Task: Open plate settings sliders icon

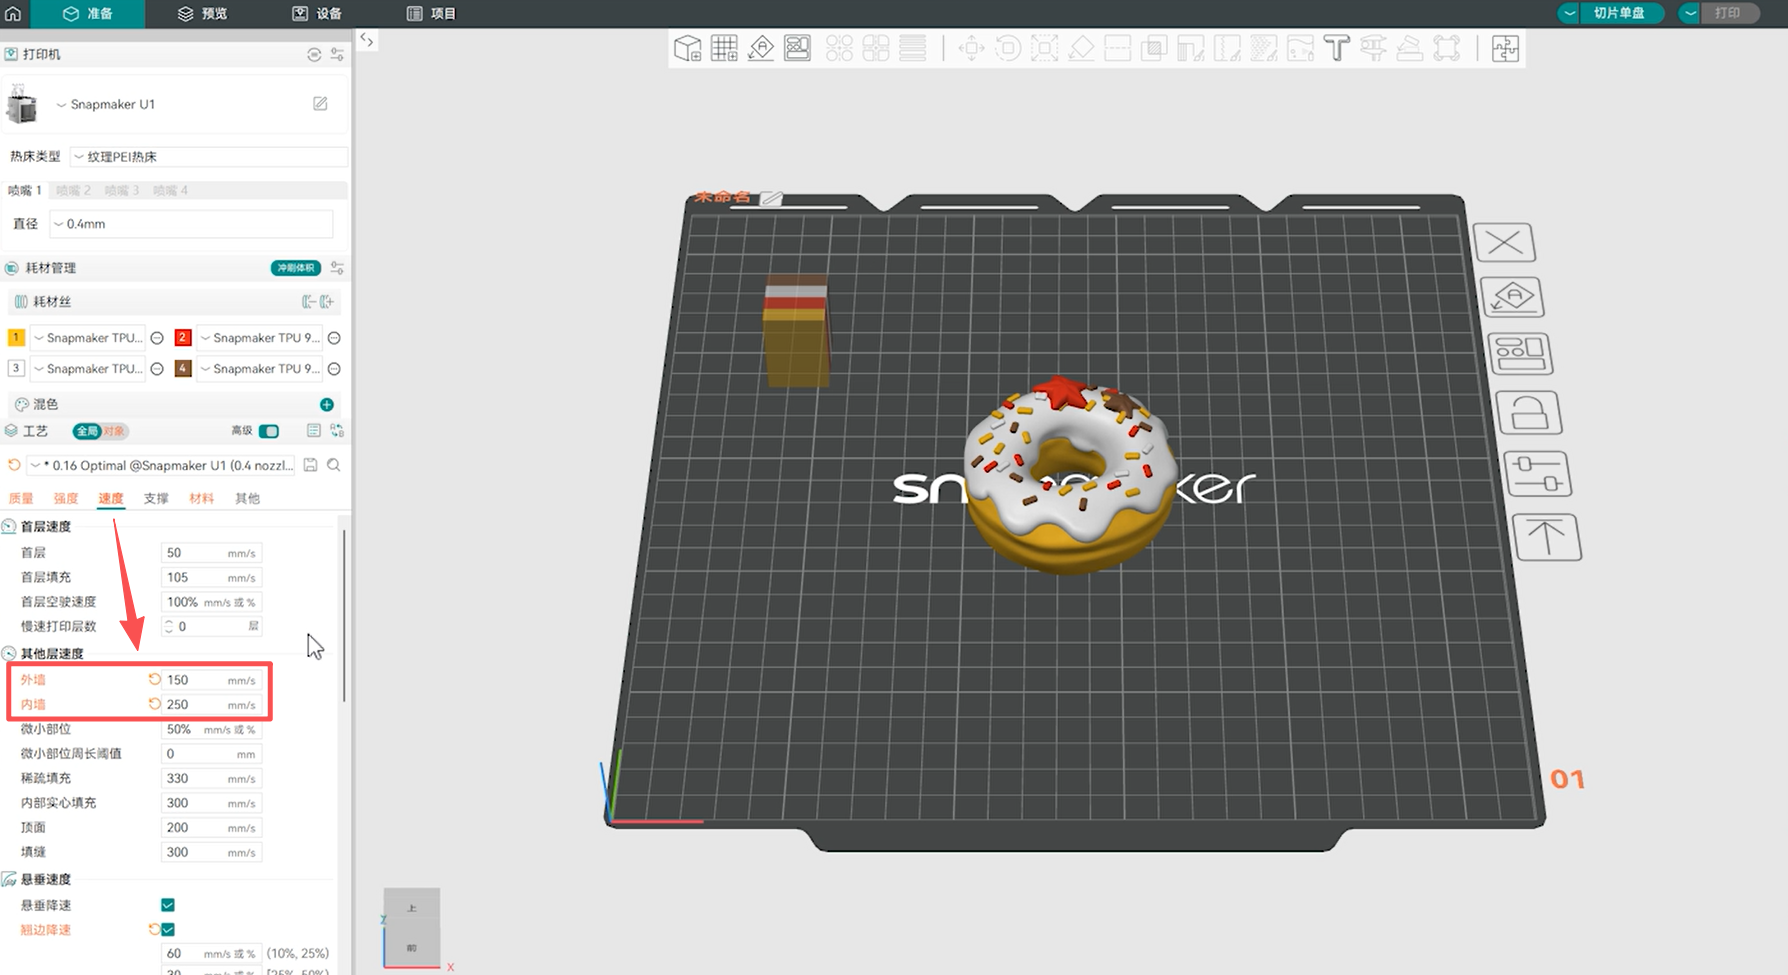Action: (1538, 474)
